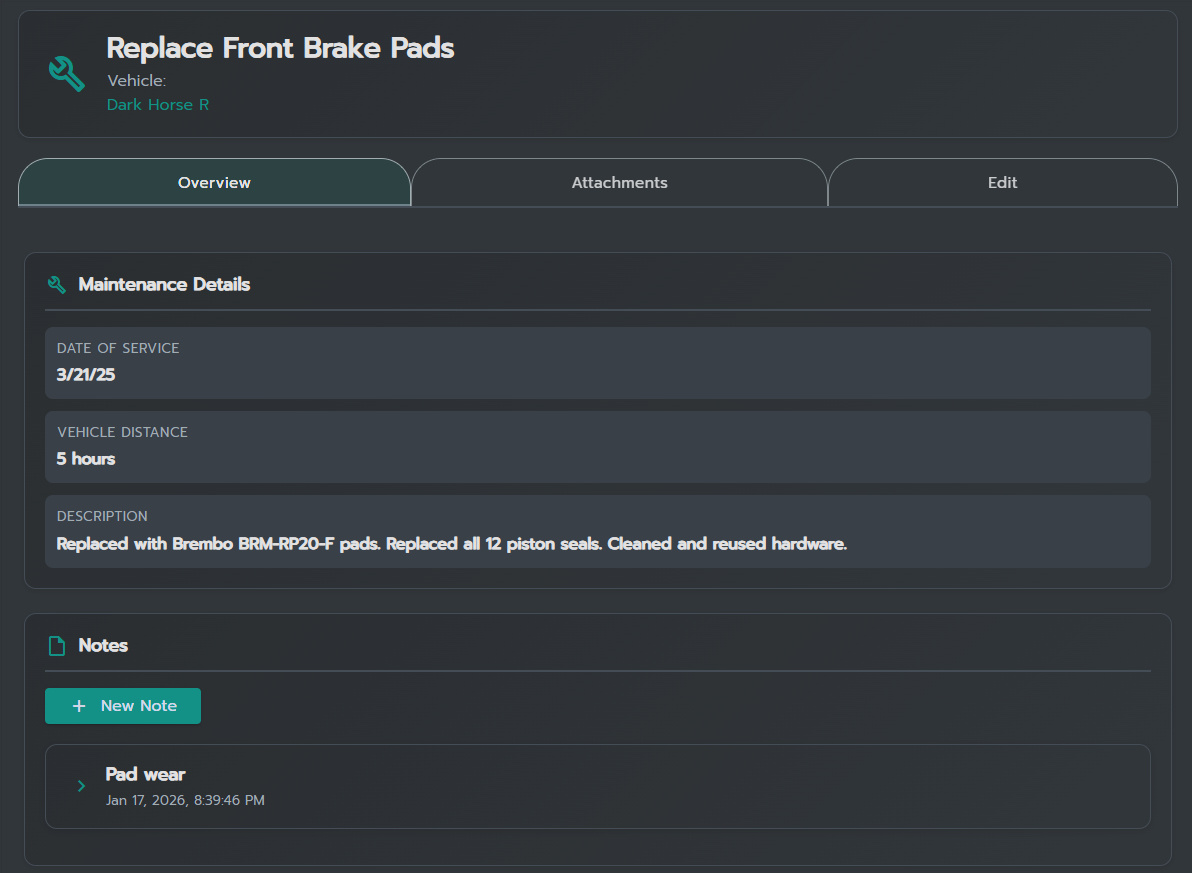Viewport: 1192px width, 873px height.
Task: Click the Pad wear note timestamp
Action: click(x=185, y=800)
